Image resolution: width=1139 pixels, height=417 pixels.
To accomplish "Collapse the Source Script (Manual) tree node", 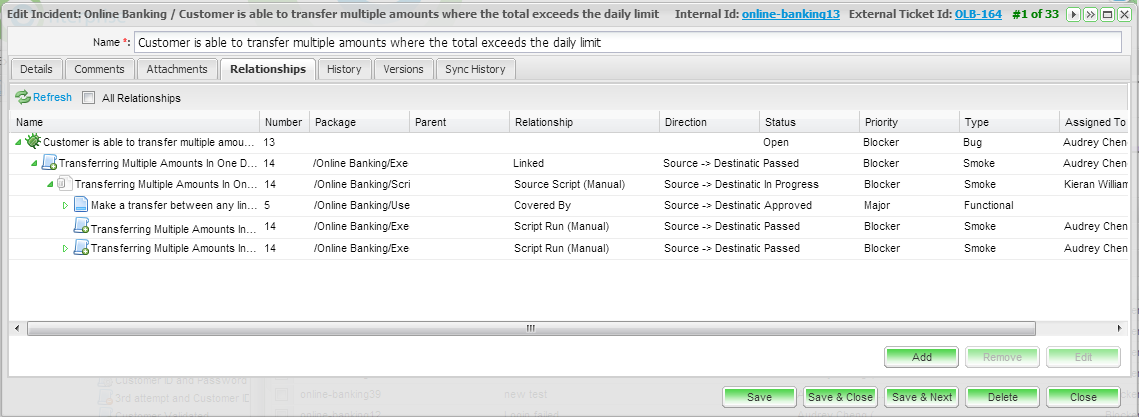I will 50,185.
